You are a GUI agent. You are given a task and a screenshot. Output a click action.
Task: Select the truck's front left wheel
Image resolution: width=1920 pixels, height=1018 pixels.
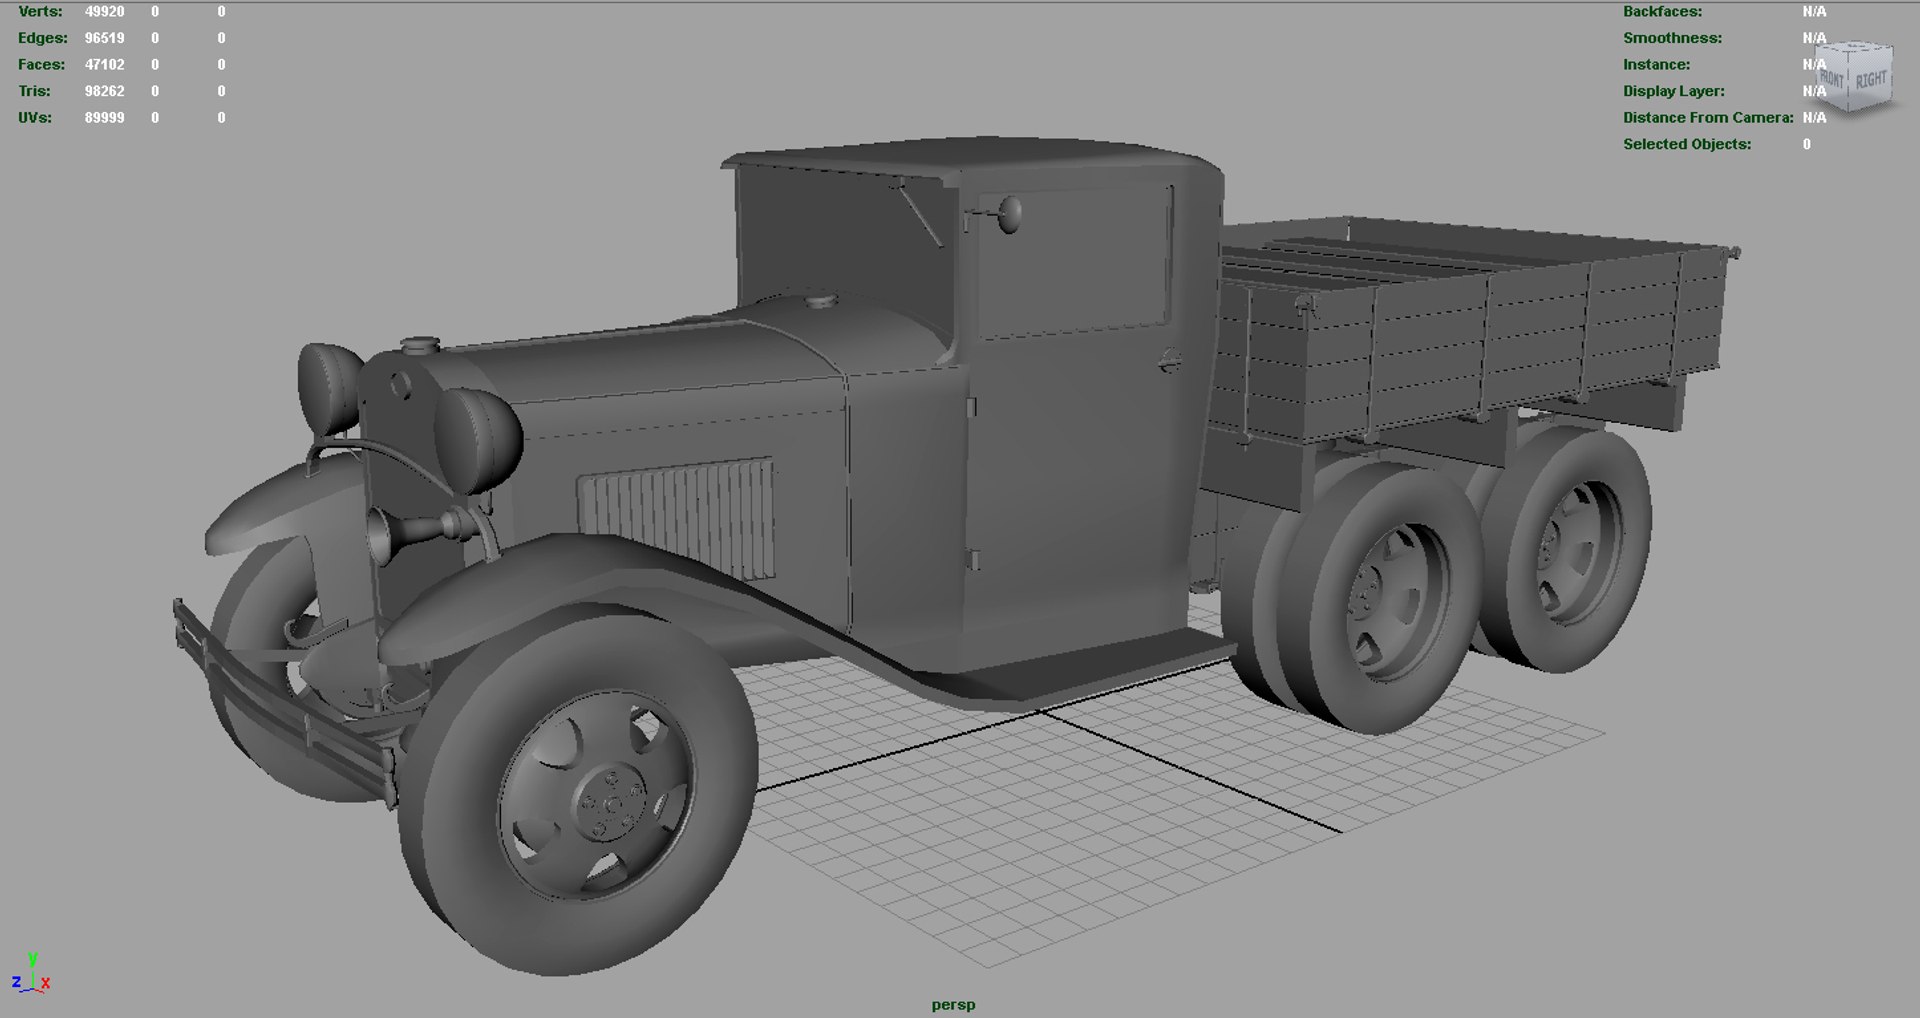577,788
